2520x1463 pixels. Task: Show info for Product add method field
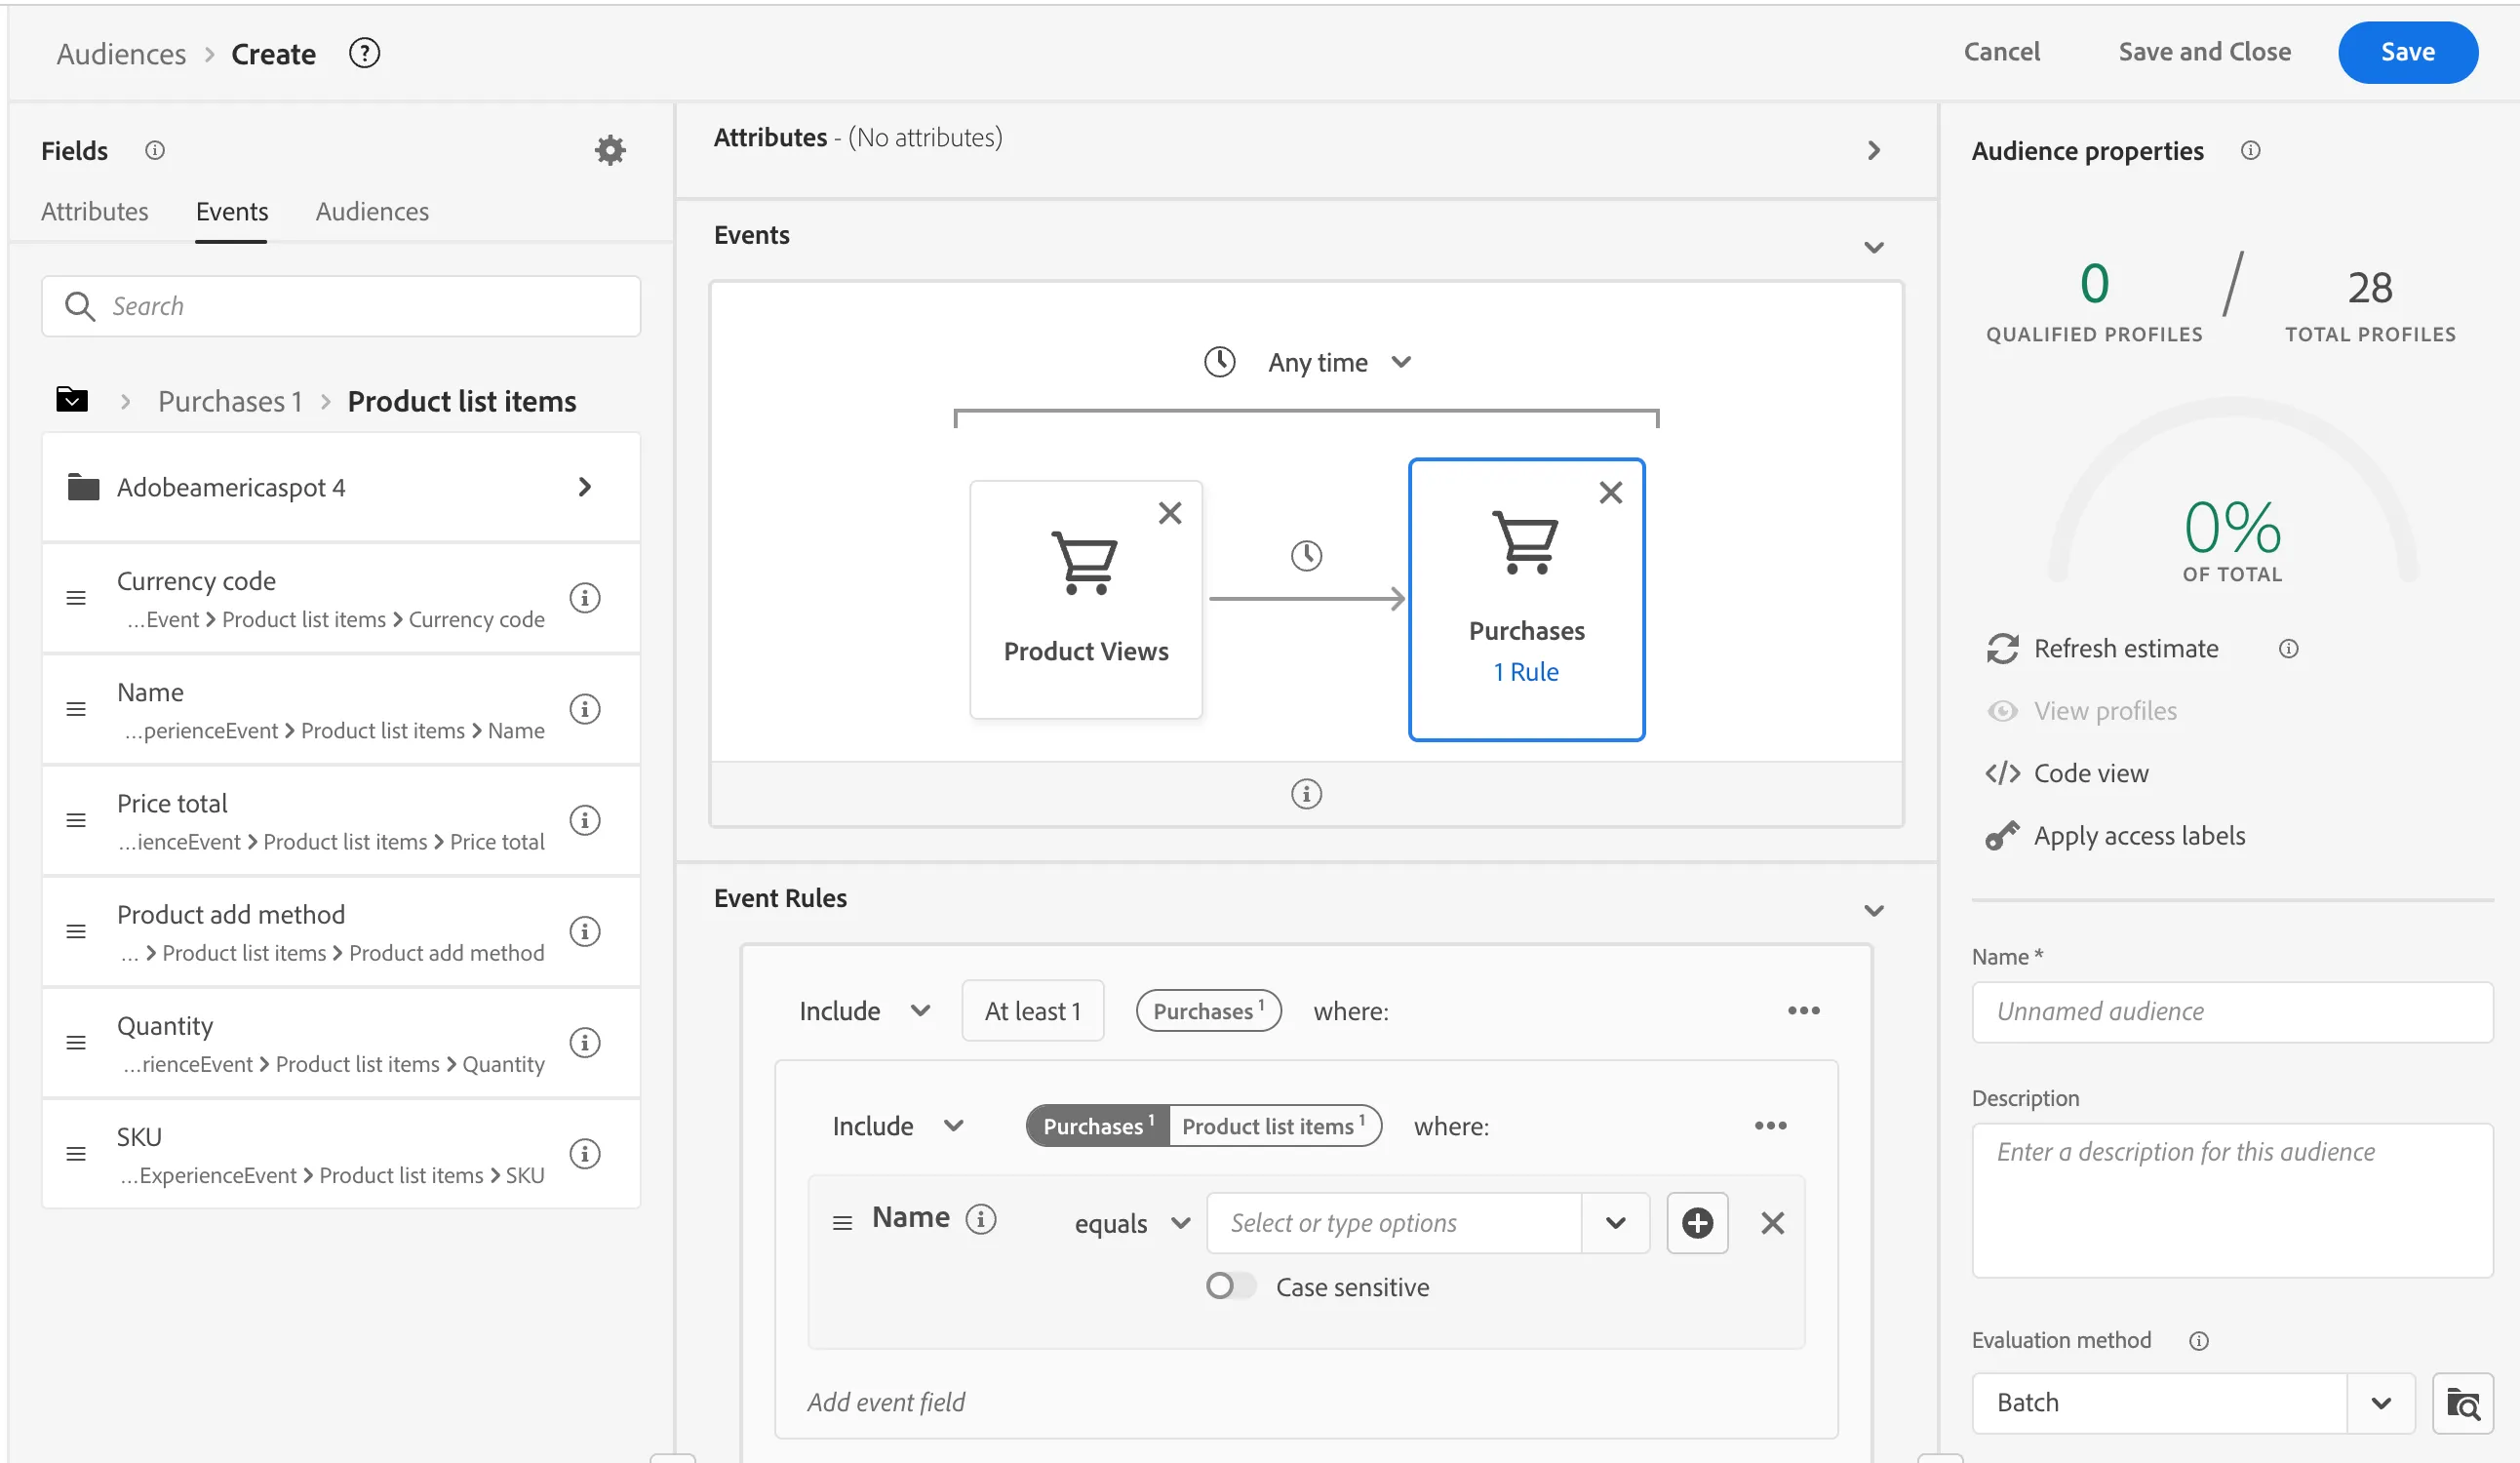[x=585, y=931]
